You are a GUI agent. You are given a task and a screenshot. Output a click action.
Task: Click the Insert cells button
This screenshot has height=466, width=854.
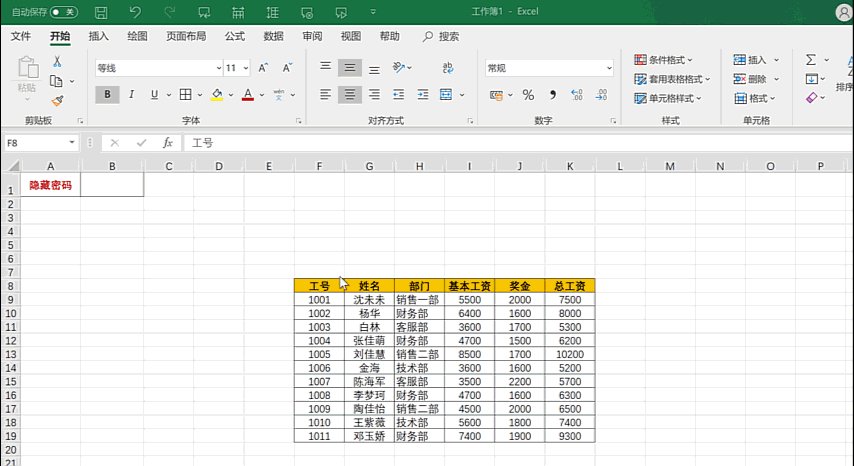coord(750,60)
